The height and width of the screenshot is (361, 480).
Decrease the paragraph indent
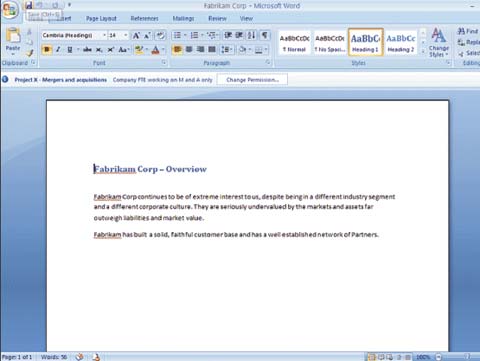(x=228, y=35)
